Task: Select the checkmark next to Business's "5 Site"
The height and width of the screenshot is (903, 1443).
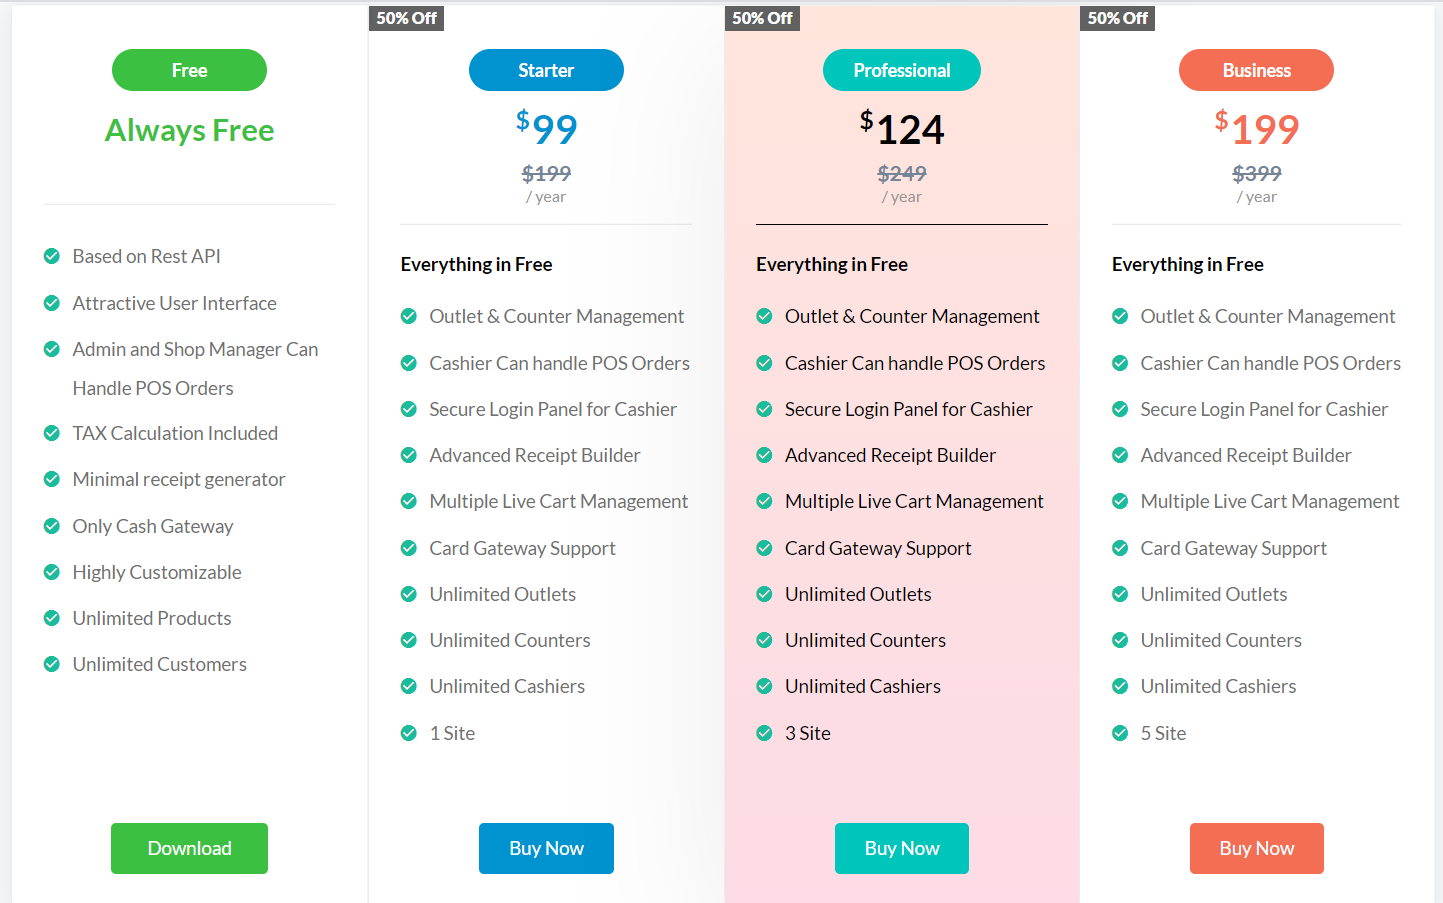Action: click(x=1119, y=733)
